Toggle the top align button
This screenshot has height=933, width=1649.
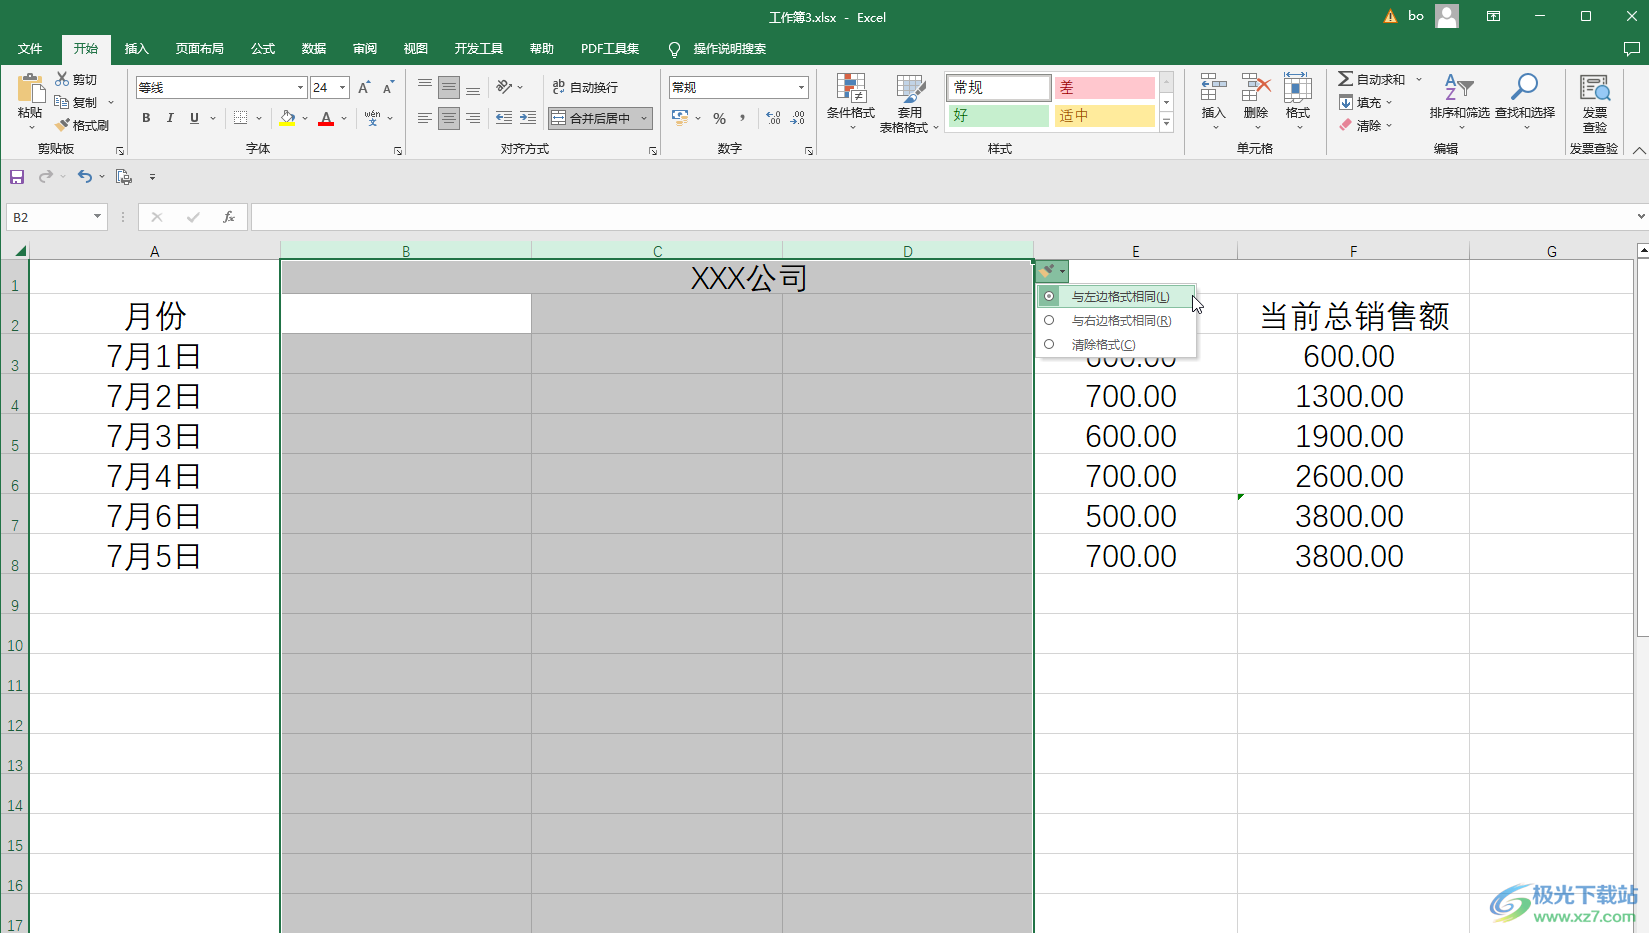(x=425, y=88)
